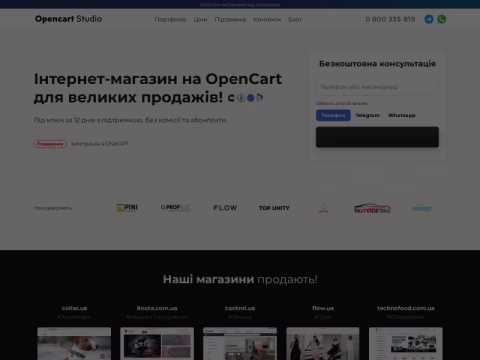Click the Інтеграція з ChatGPT text
Screen dimensions: 480x360
click(100, 144)
